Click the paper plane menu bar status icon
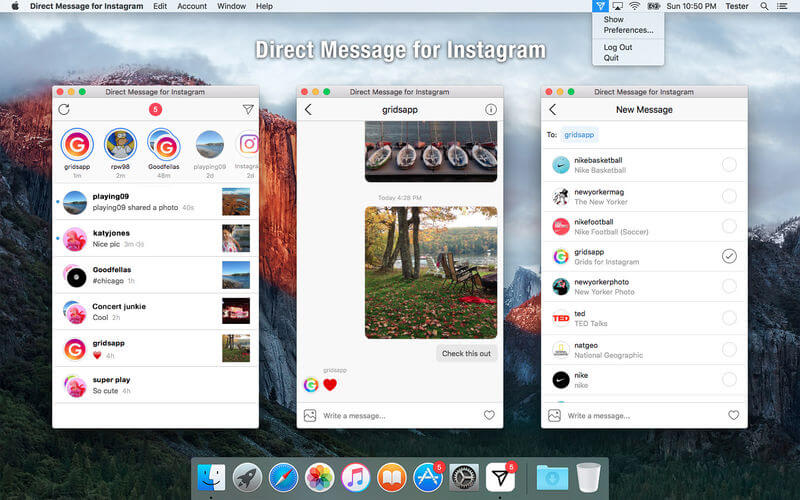 coord(600,6)
